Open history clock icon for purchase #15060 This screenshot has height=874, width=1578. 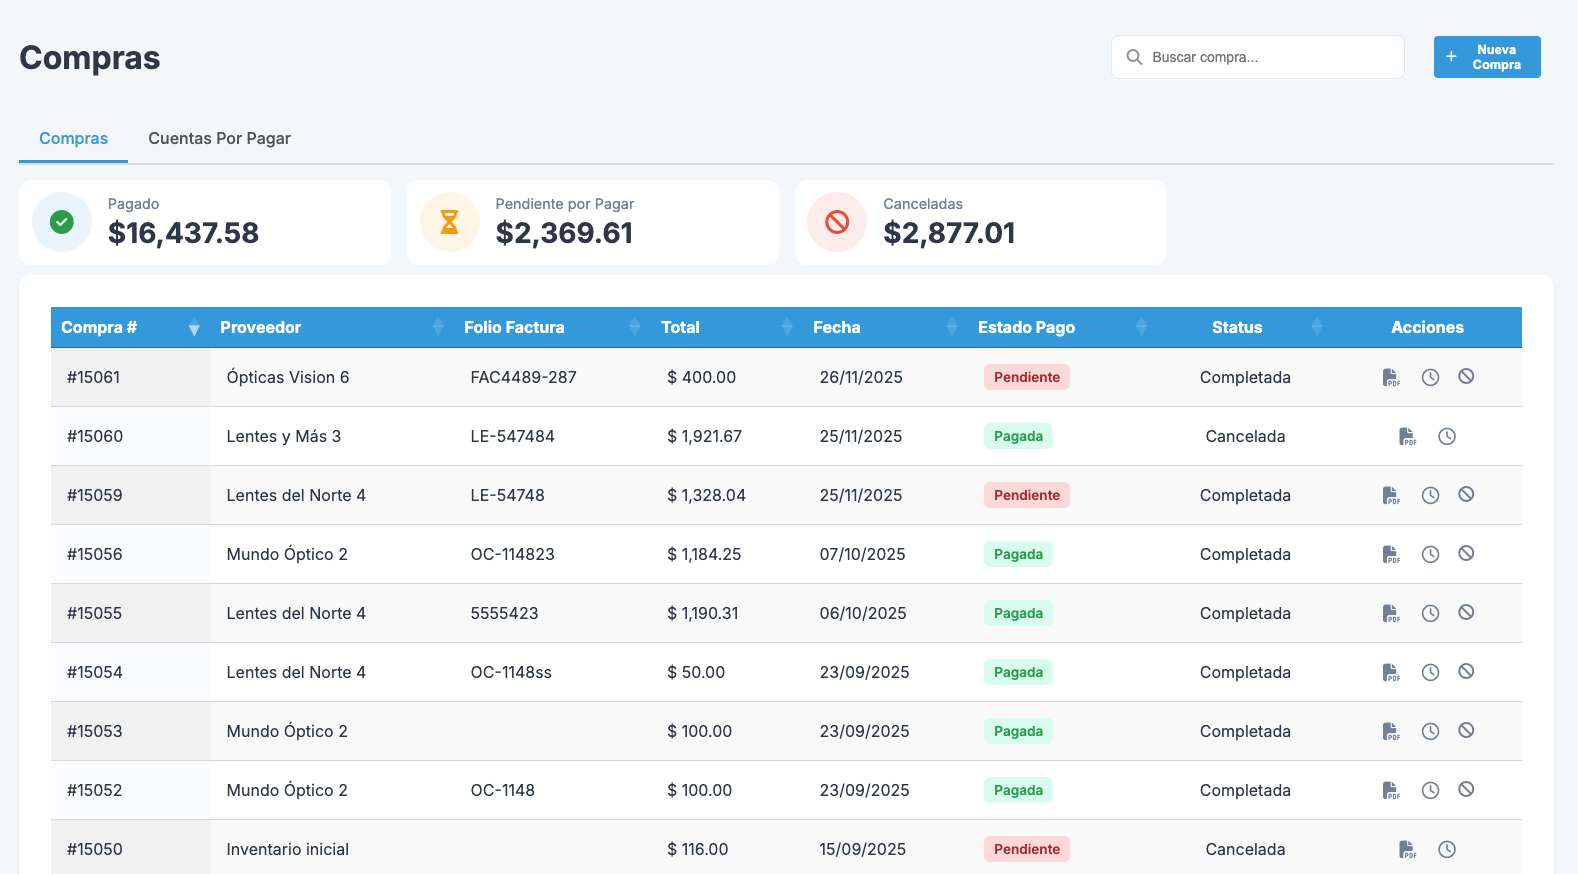tap(1447, 436)
